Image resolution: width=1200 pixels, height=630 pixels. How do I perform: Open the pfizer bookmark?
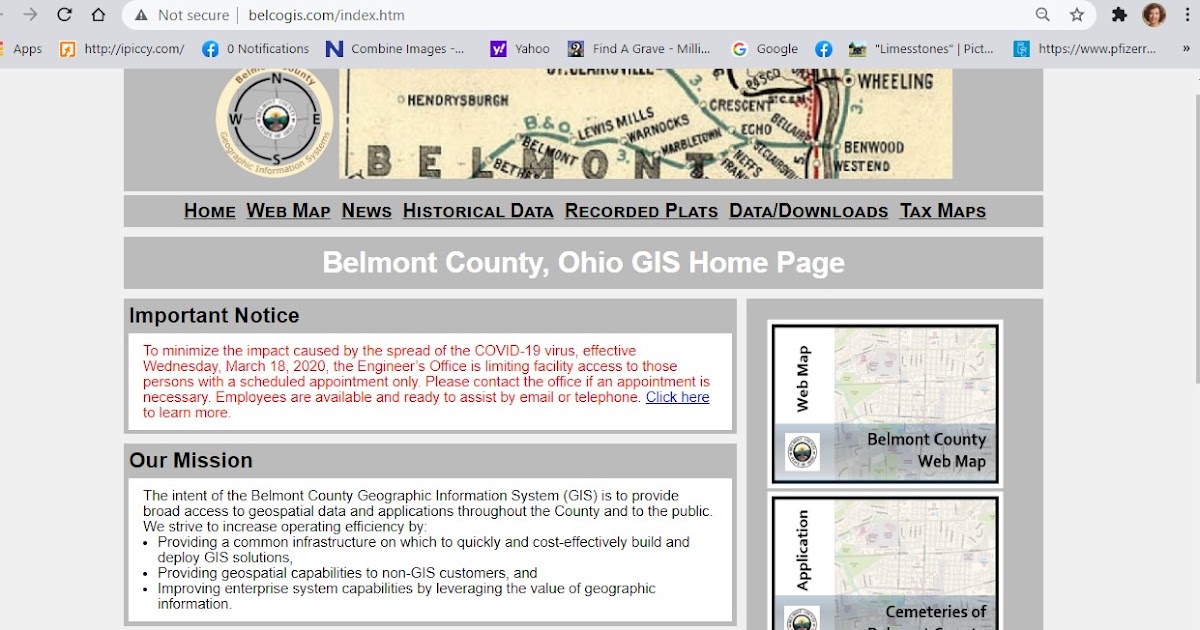1085,49
